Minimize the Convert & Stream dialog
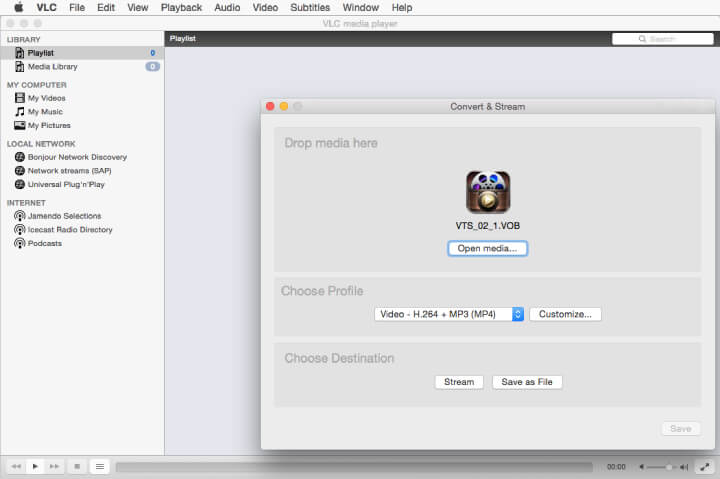 point(284,107)
